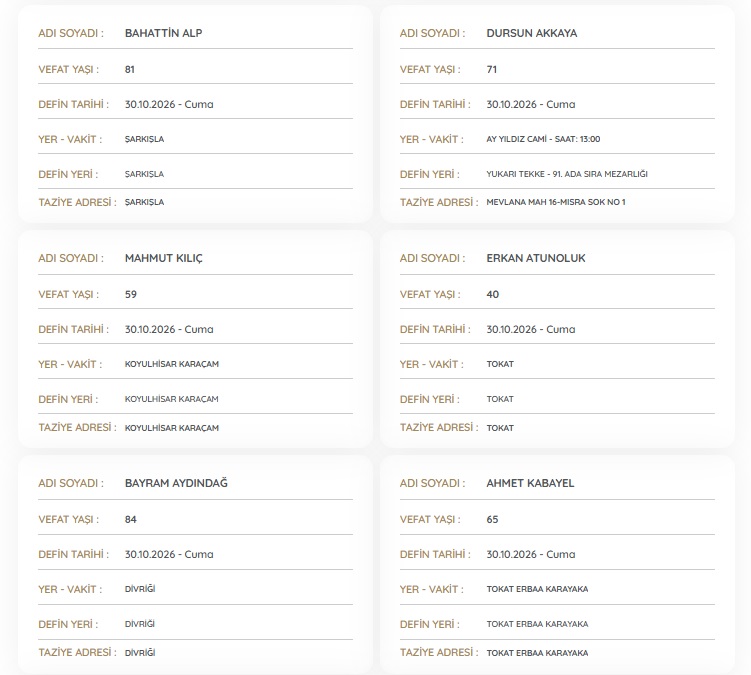This screenshot has width=751, height=675.
Task: Click the name BAHATTİN ALP
Action: point(163,33)
